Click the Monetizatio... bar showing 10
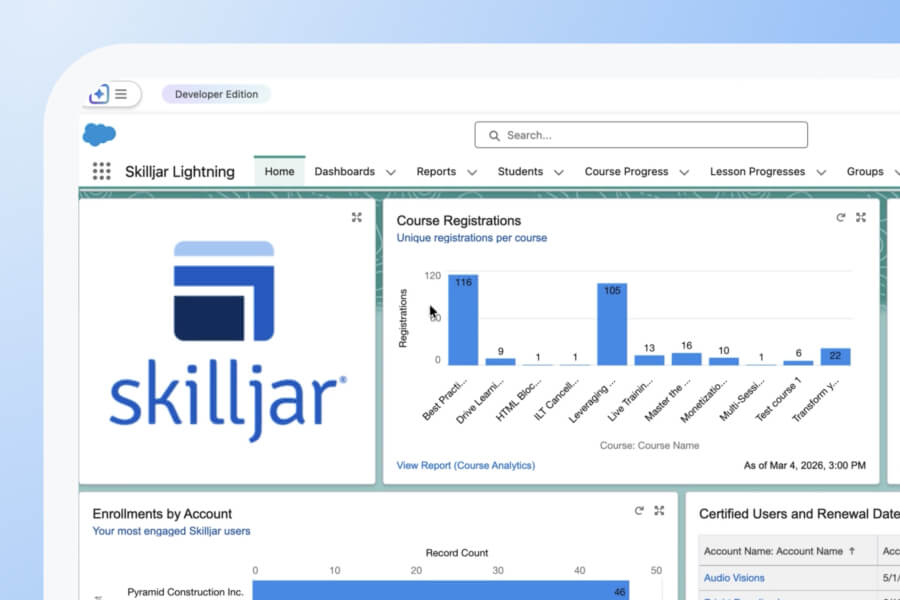900x600 pixels. 724,361
